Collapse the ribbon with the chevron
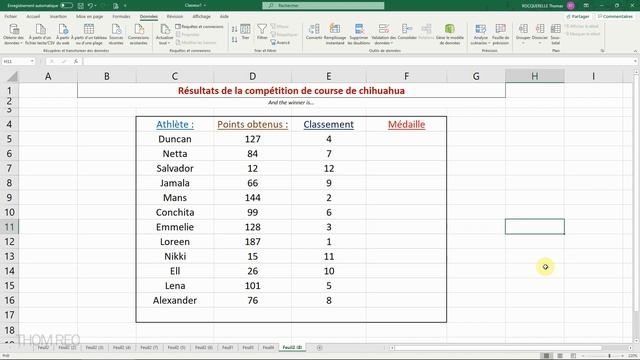Image resolution: width=640 pixels, height=360 pixels. [635, 51]
